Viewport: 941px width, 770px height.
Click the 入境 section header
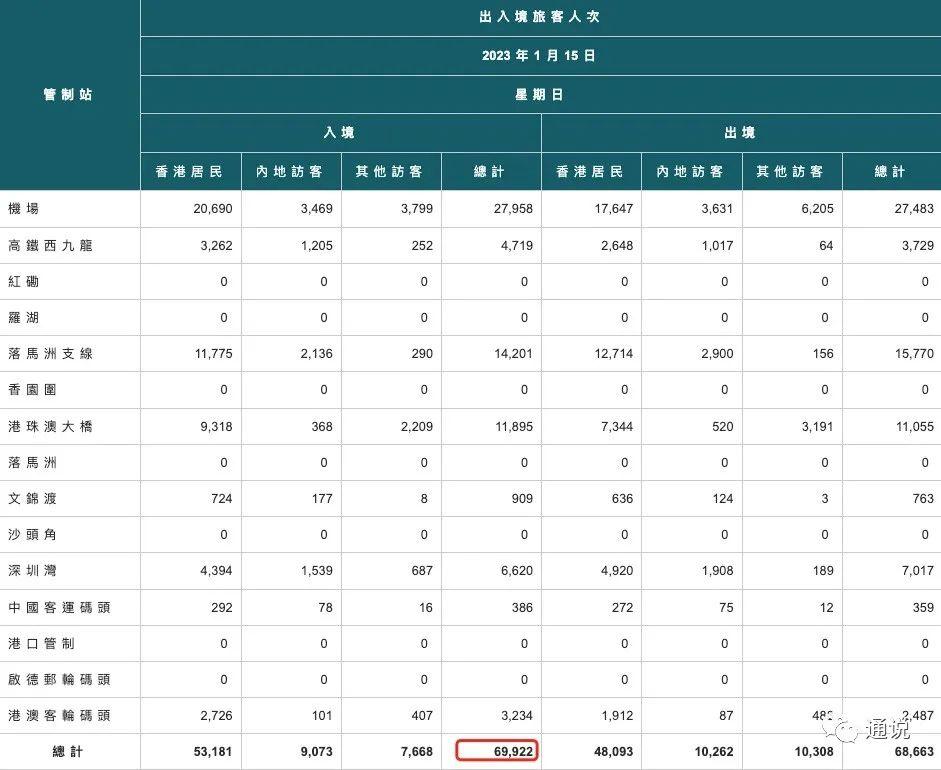coord(340,133)
